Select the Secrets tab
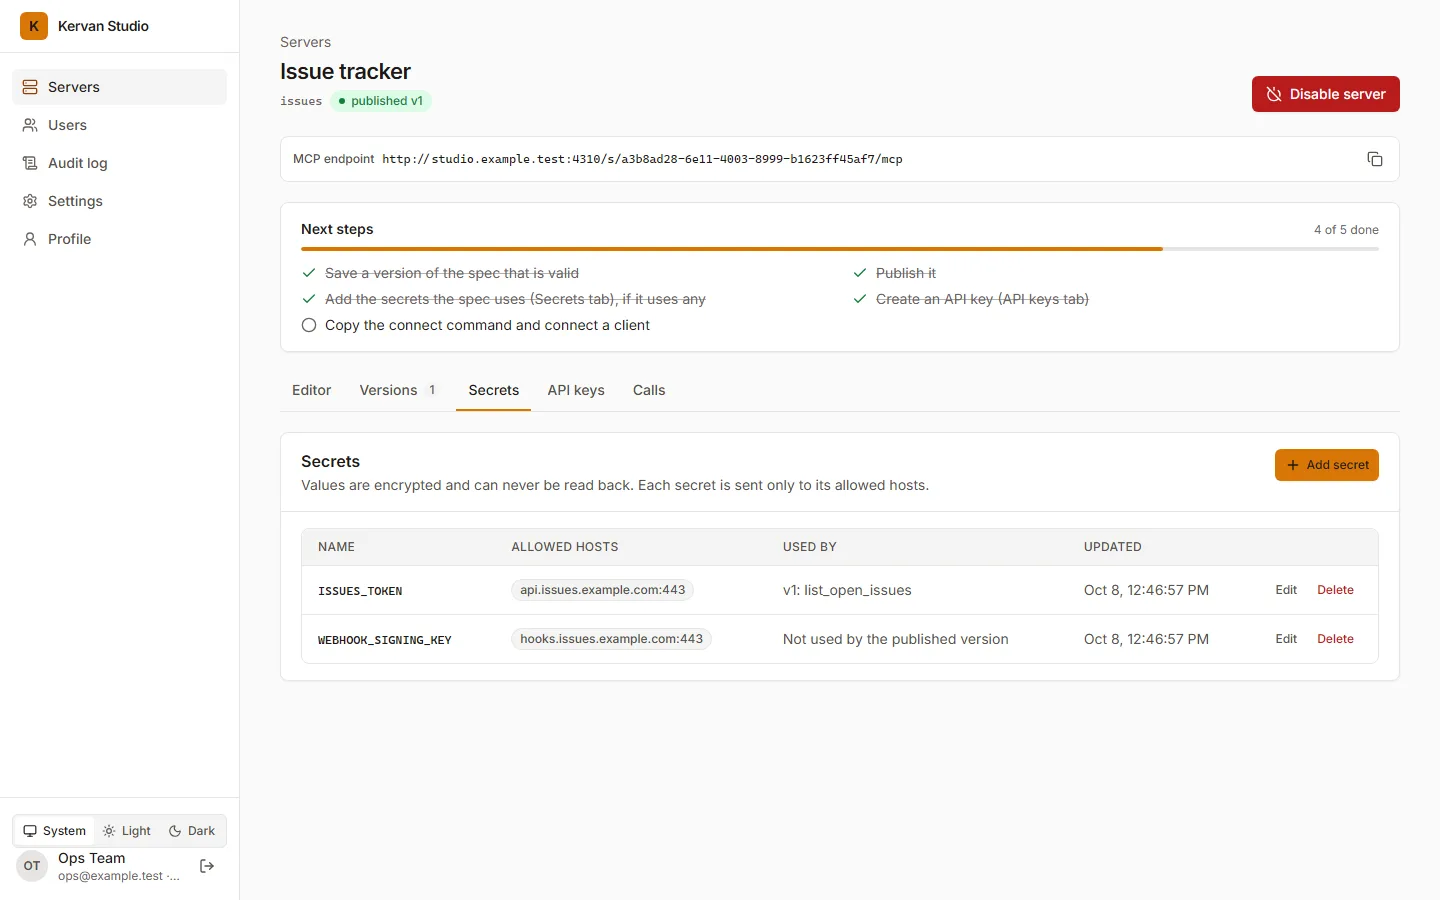The height and width of the screenshot is (900, 1440). pos(493,390)
